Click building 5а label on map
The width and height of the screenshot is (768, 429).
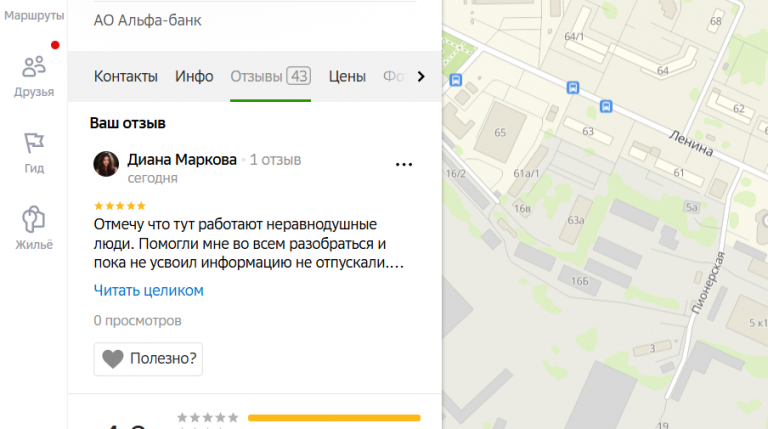point(691,207)
